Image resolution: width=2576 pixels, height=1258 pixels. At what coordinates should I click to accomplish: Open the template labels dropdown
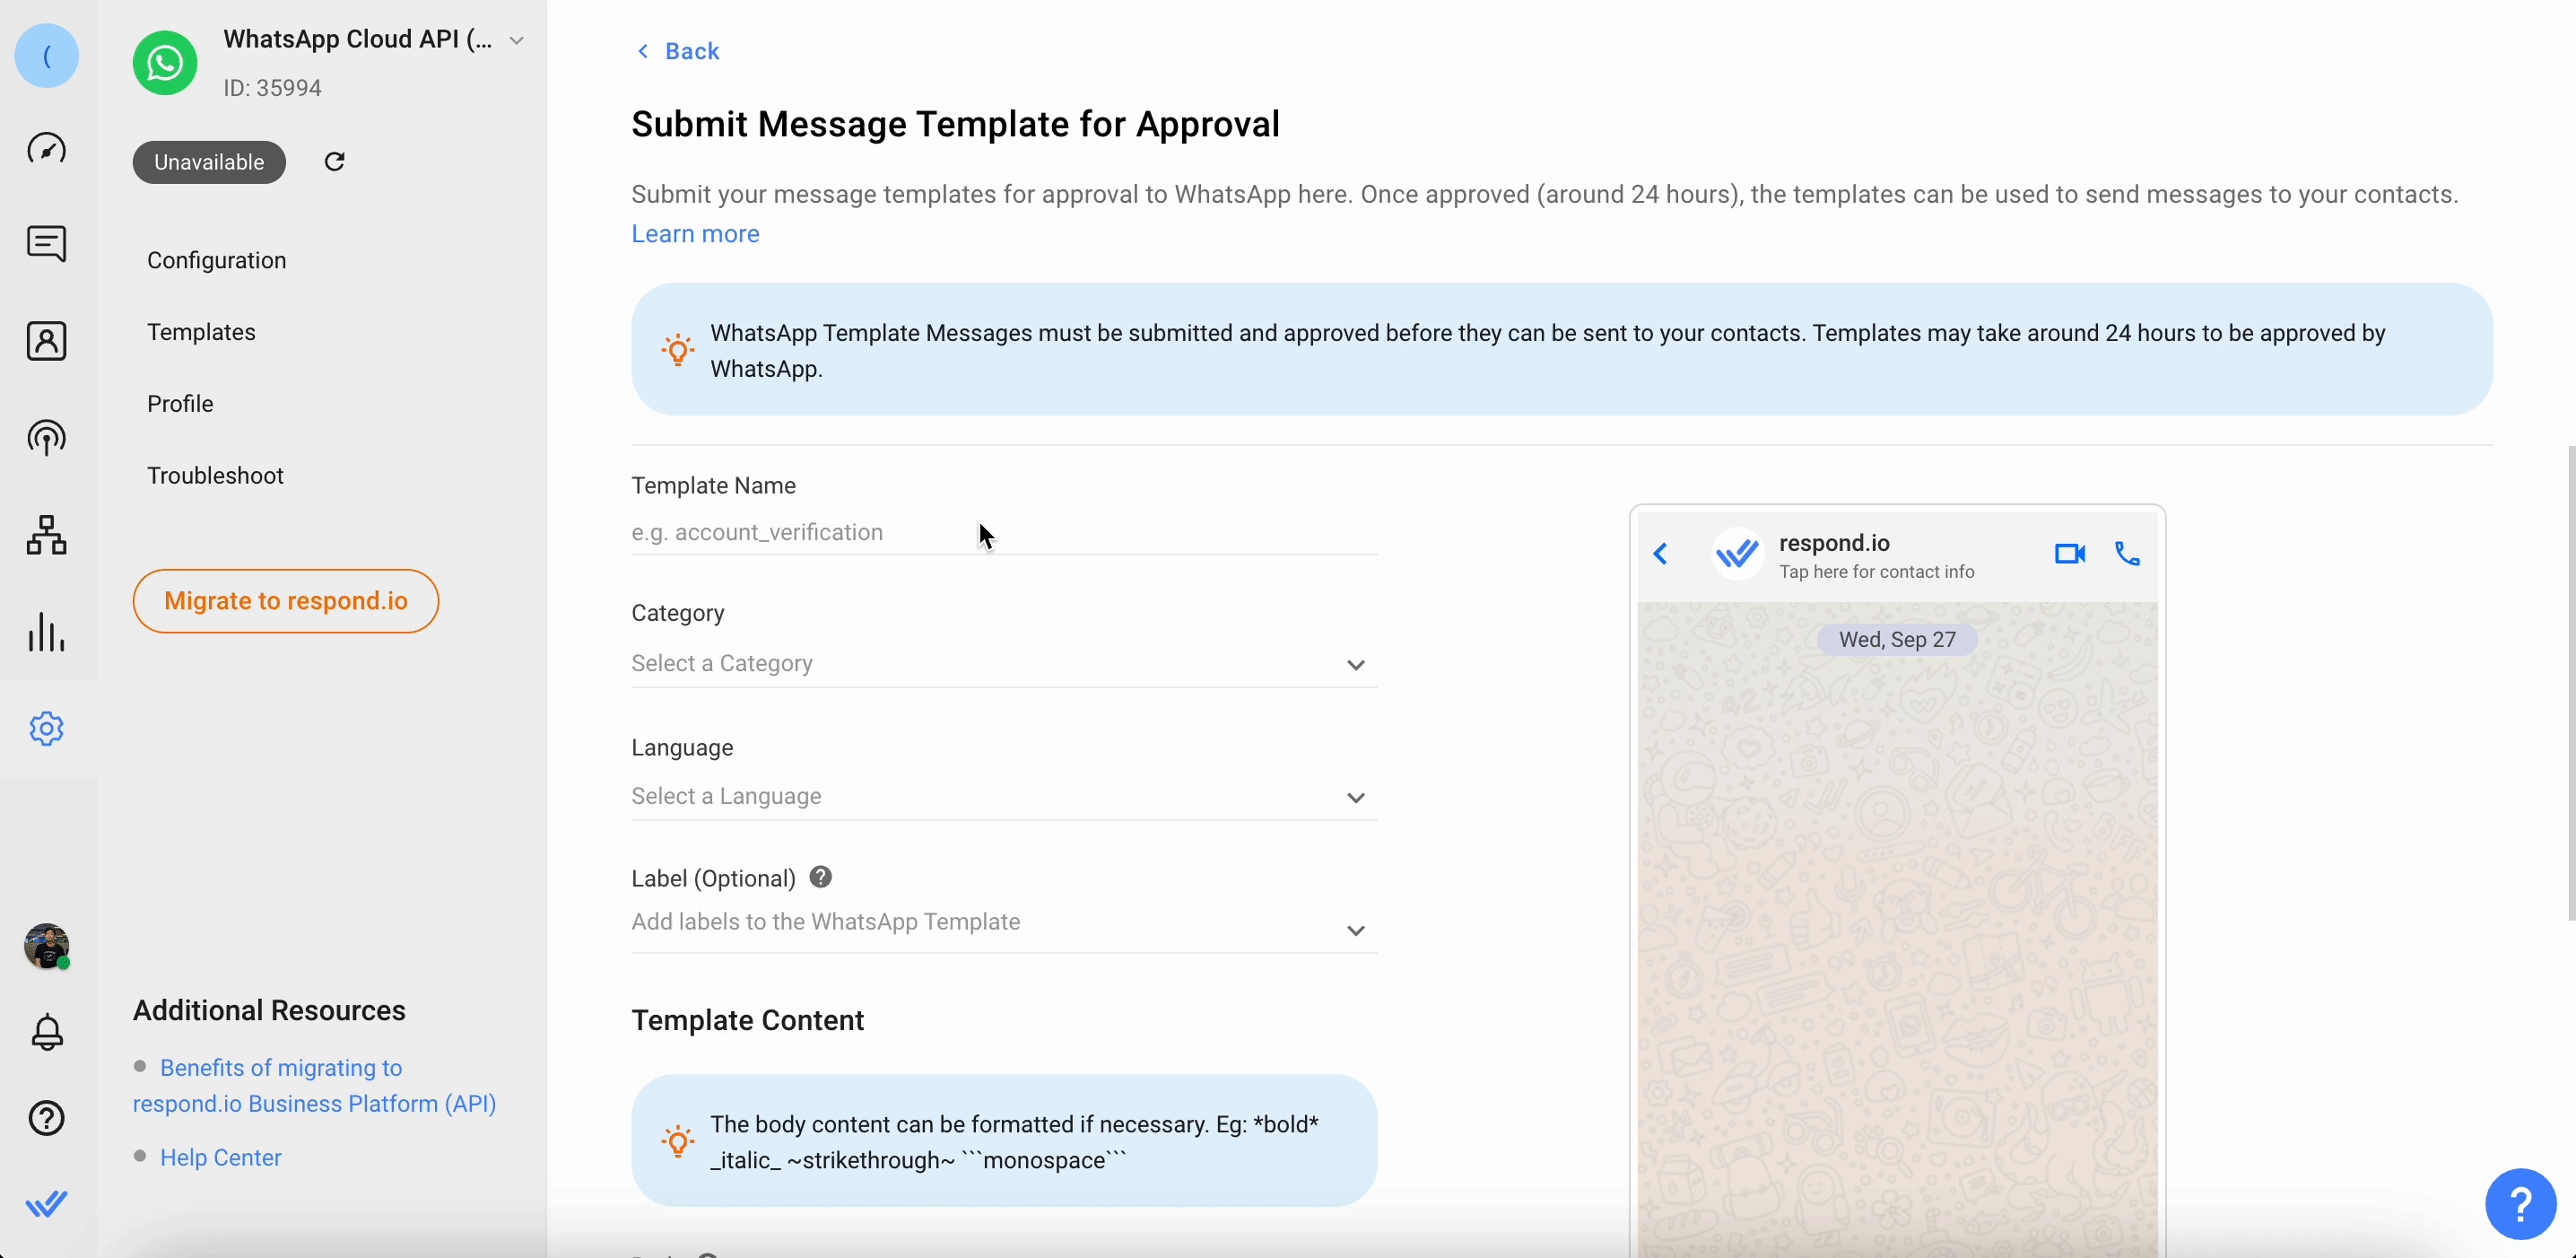pos(1003,923)
